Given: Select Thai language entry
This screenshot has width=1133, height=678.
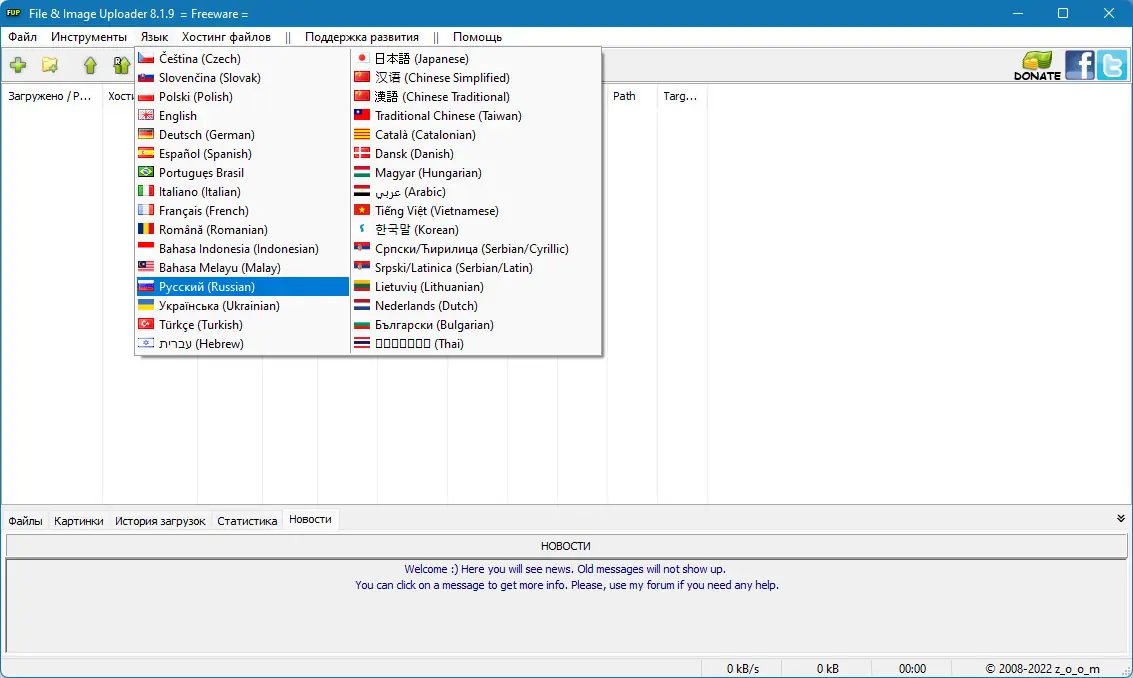Looking at the screenshot, I should 476,344.
